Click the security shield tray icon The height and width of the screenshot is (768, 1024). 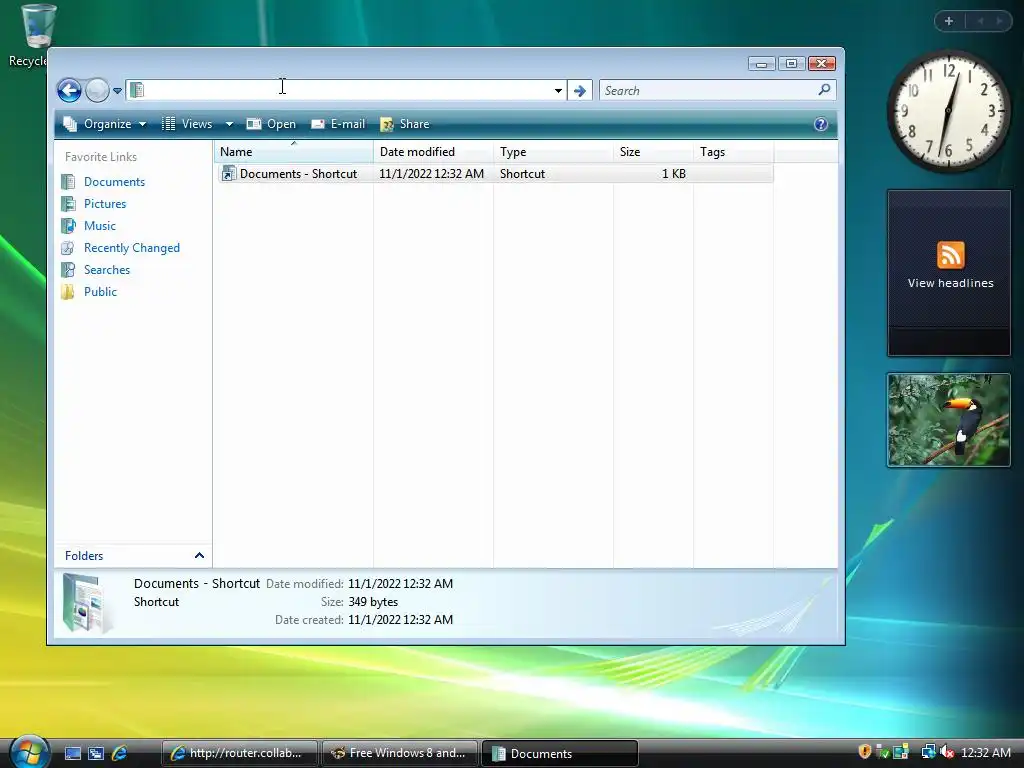[865, 752]
